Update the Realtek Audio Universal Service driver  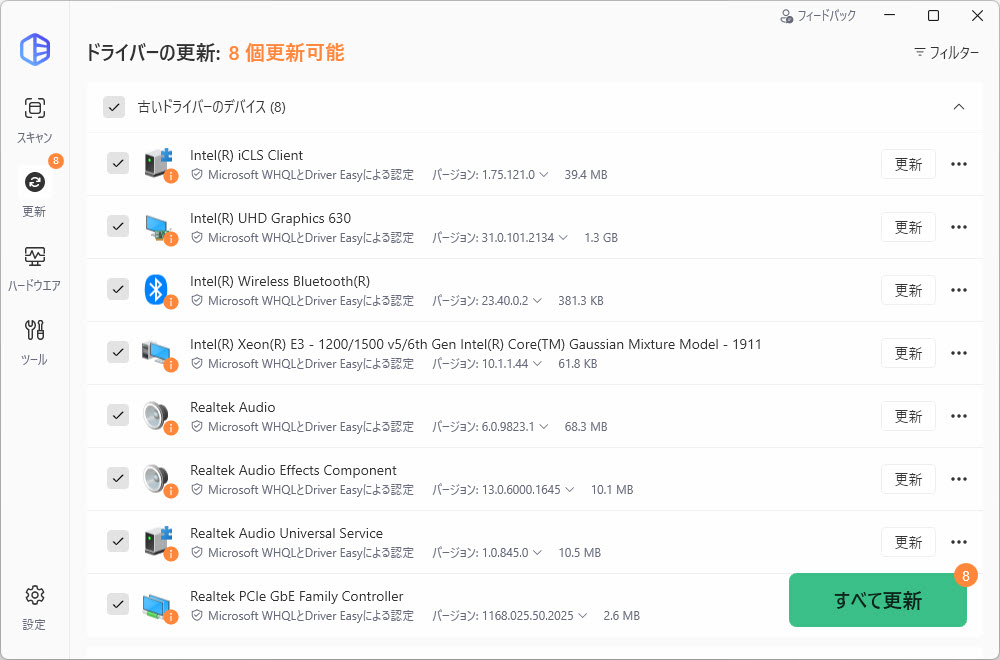tap(908, 543)
